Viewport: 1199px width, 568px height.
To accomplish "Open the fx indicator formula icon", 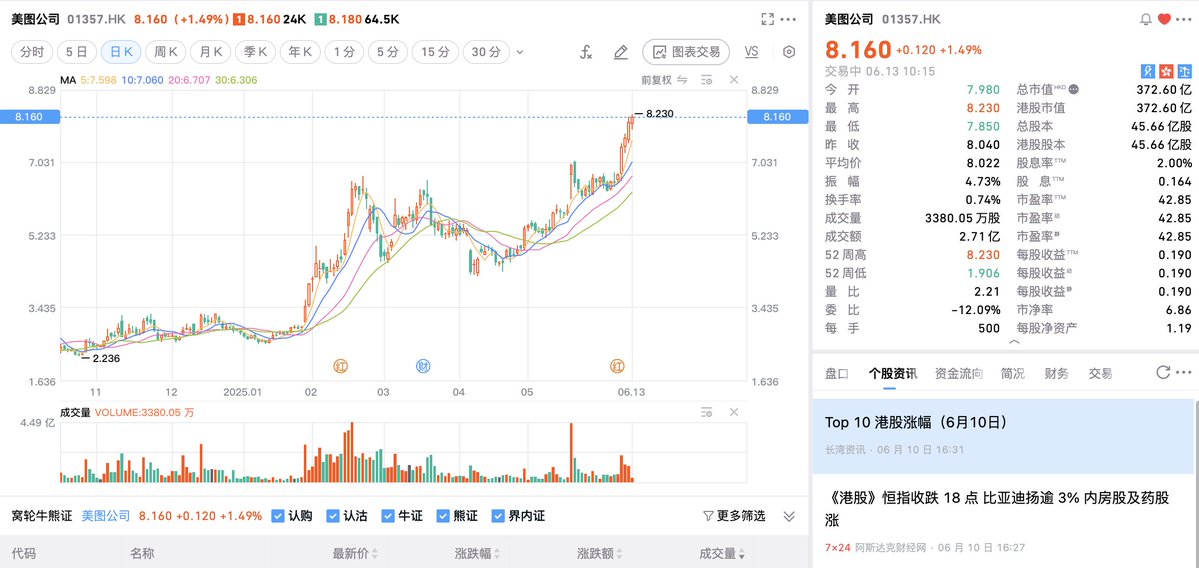I will [586, 52].
